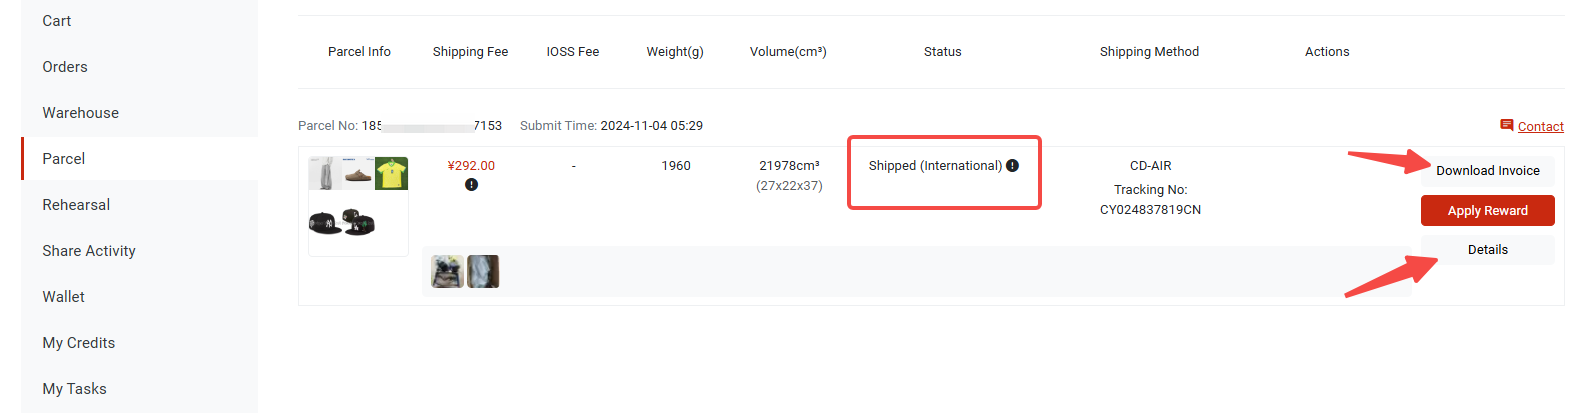Viewport: 1580px width, 413px height.
Task: Open the black caps product thumbnail
Action: 341,223
